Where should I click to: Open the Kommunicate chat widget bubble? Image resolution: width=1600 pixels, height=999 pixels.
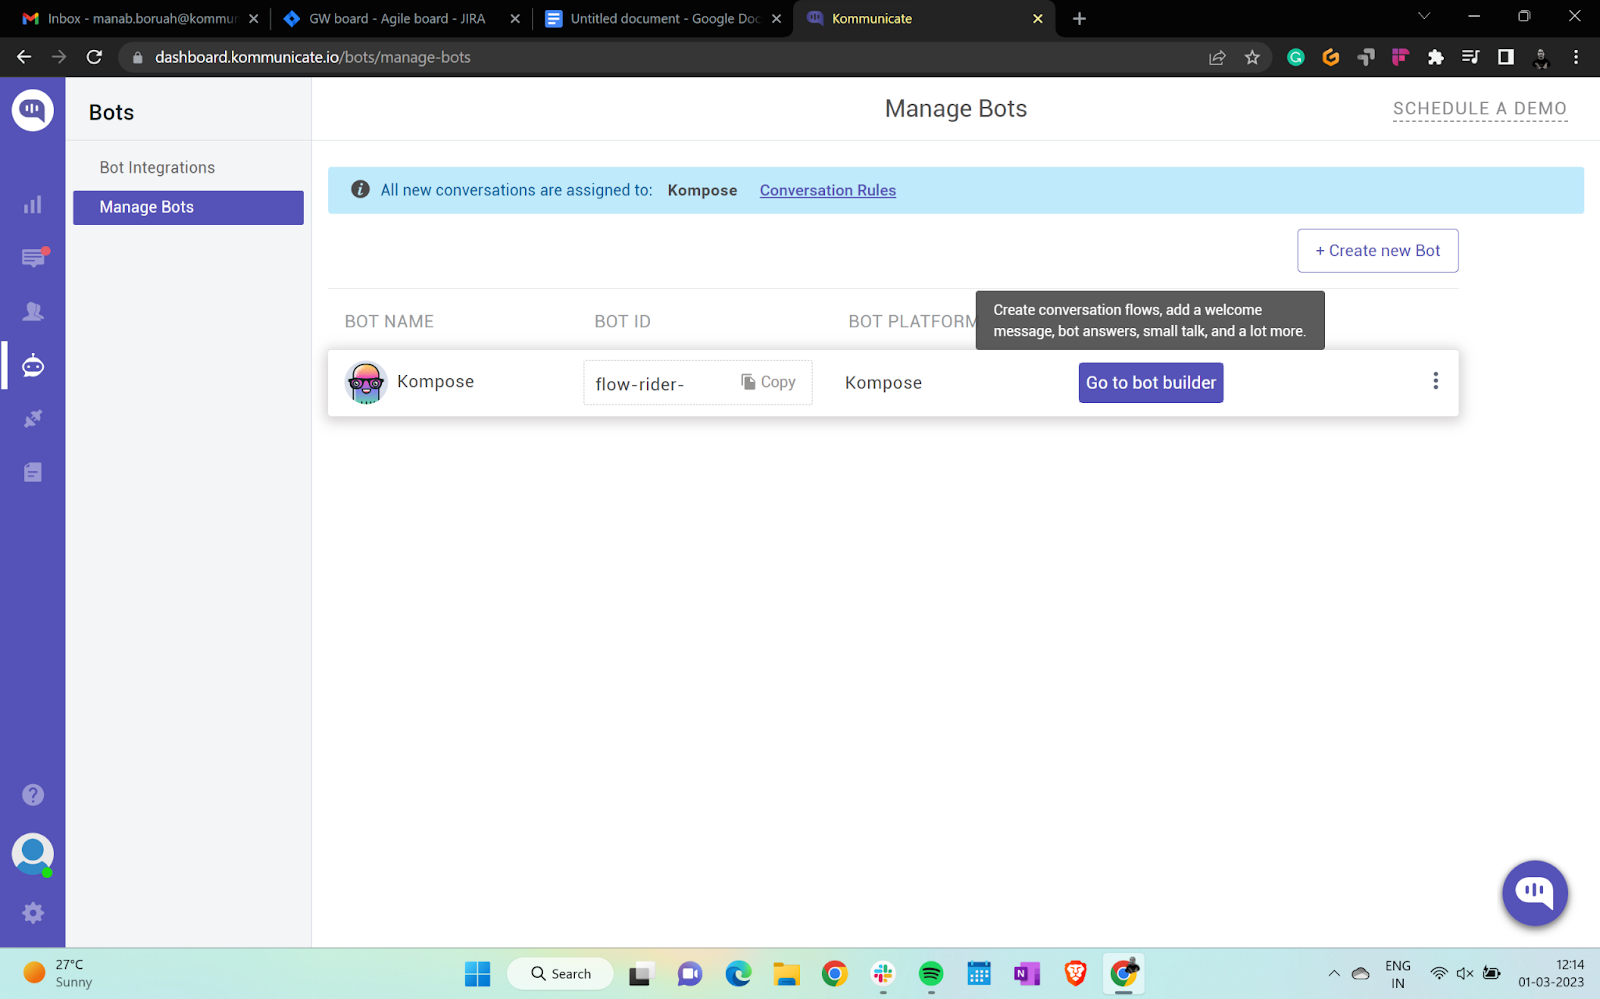tap(1534, 893)
